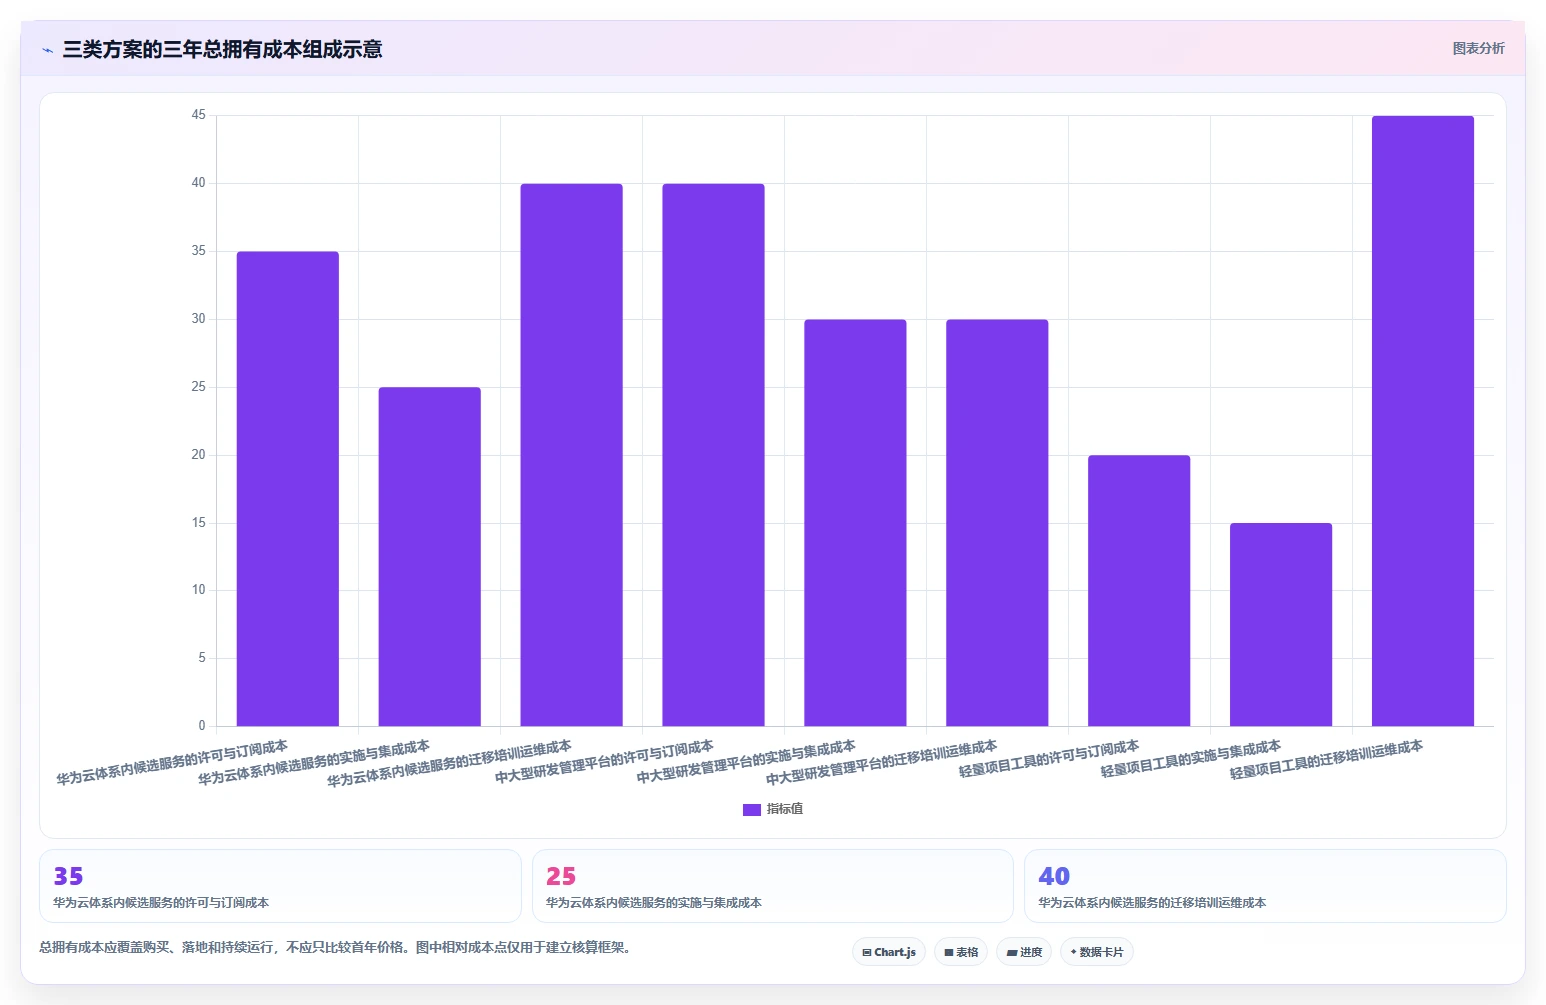The image size is (1546, 1005).
Task: Click the bar for 华为云体系内候选服务的迁移培训运维成本
Action: point(572,455)
